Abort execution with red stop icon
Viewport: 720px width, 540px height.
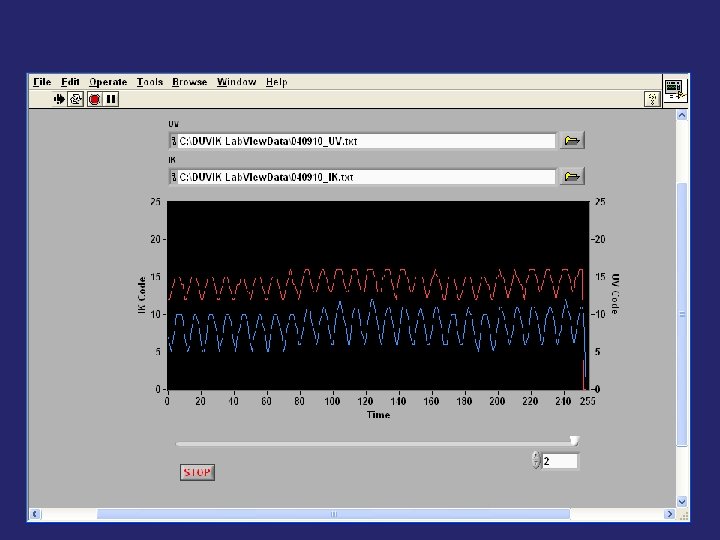[95, 99]
